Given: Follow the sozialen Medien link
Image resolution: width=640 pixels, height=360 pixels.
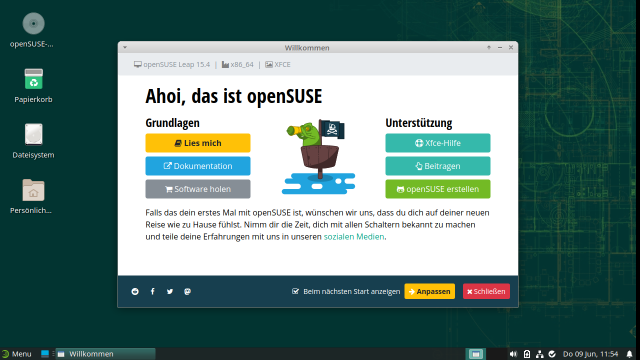Looking at the screenshot, I should click(354, 237).
